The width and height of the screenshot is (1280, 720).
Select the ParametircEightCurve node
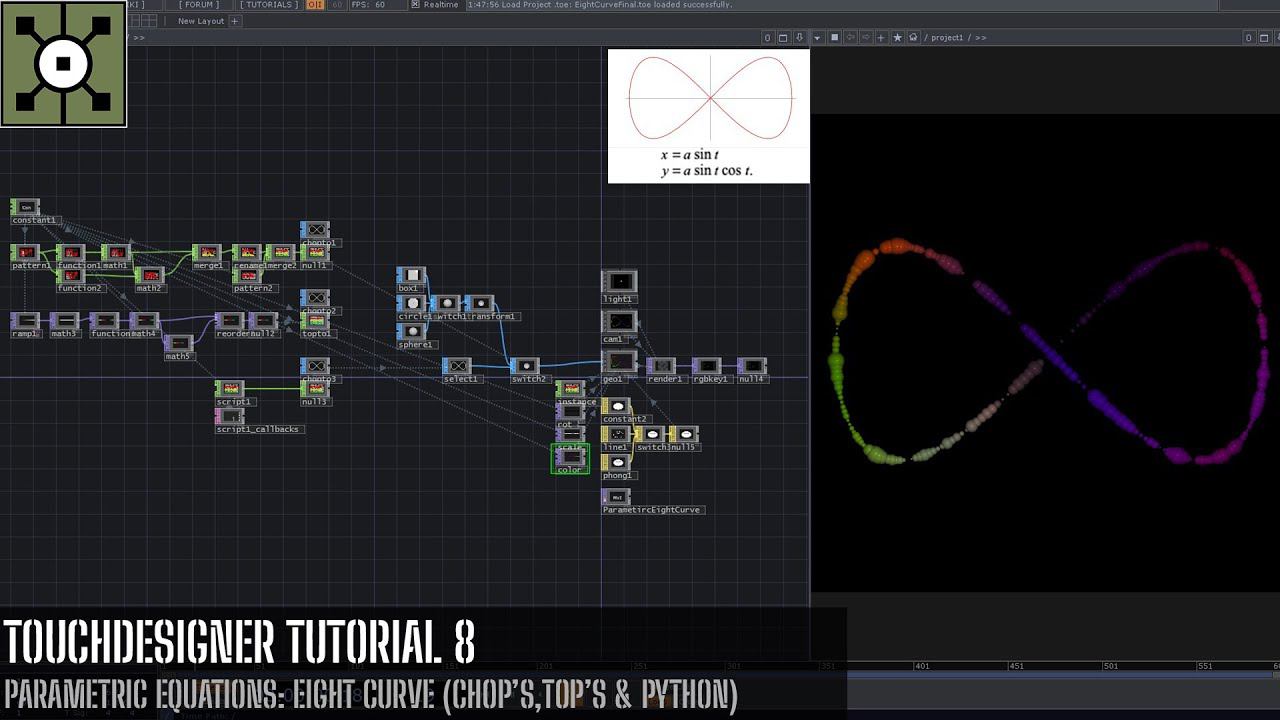617,496
